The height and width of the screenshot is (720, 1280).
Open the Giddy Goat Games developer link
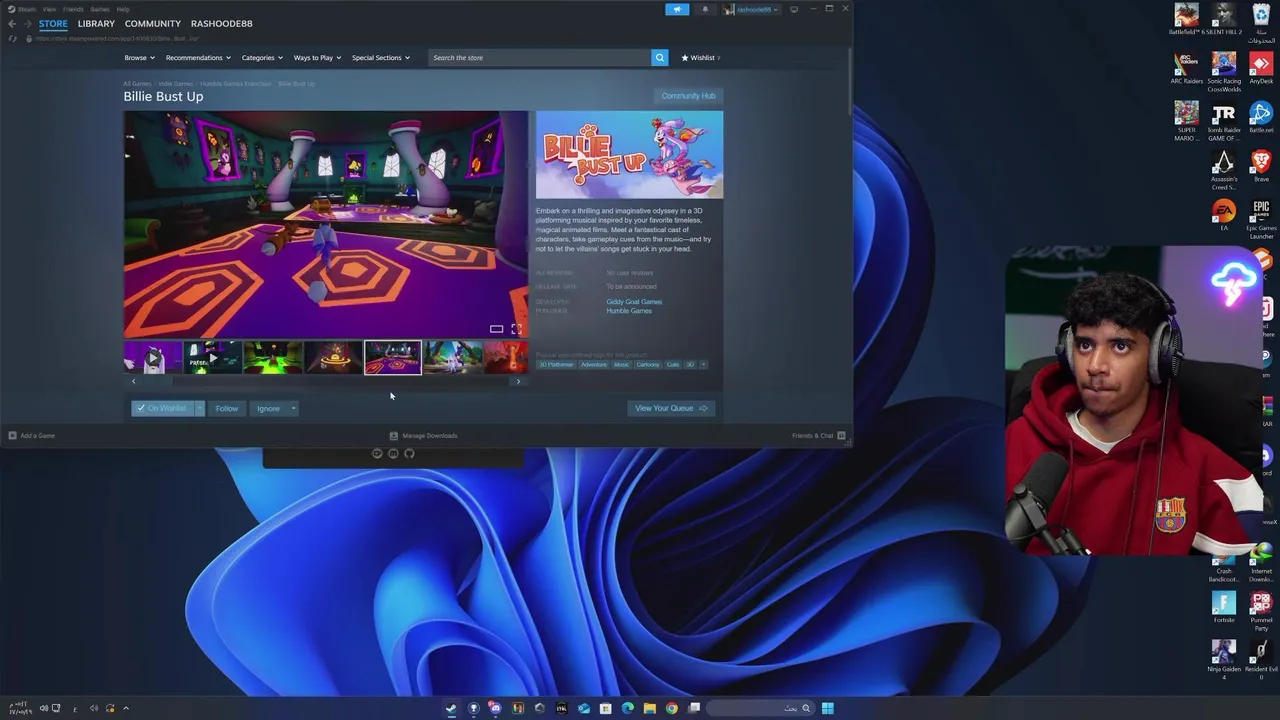[634, 301]
